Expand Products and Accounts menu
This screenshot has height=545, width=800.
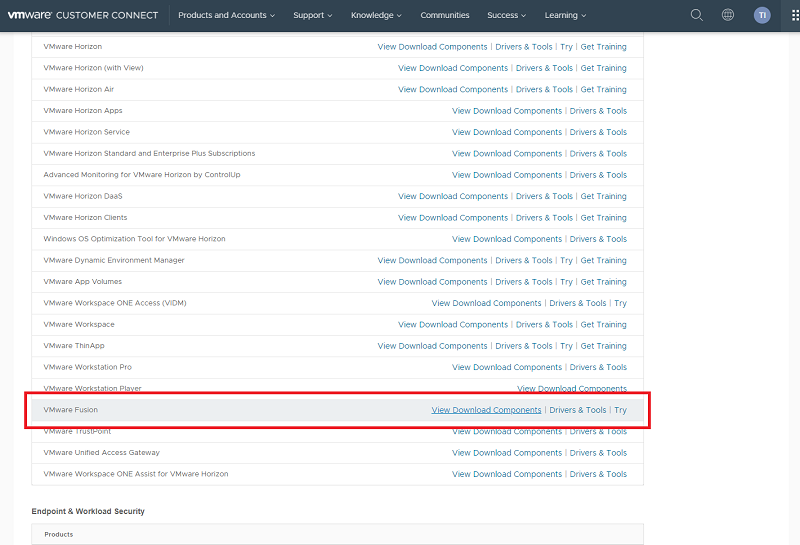pos(226,15)
